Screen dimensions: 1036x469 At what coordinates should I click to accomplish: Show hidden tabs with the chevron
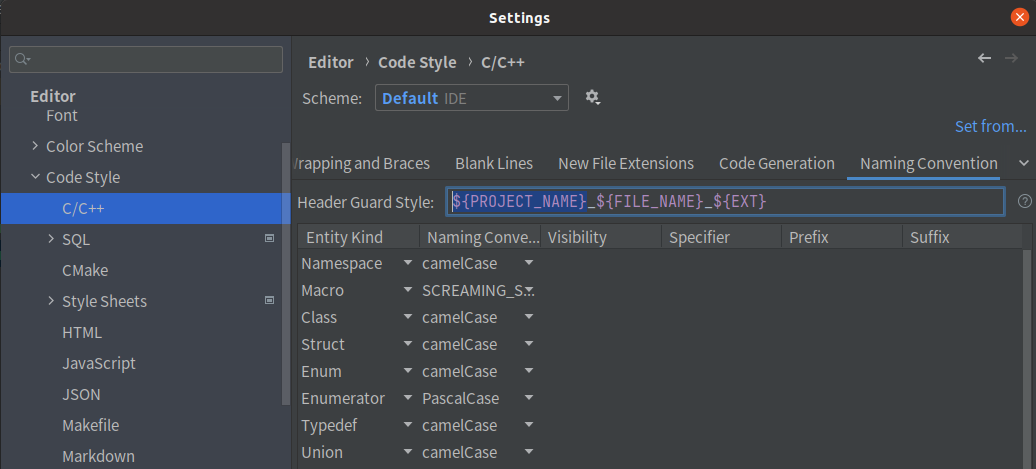click(x=1023, y=163)
